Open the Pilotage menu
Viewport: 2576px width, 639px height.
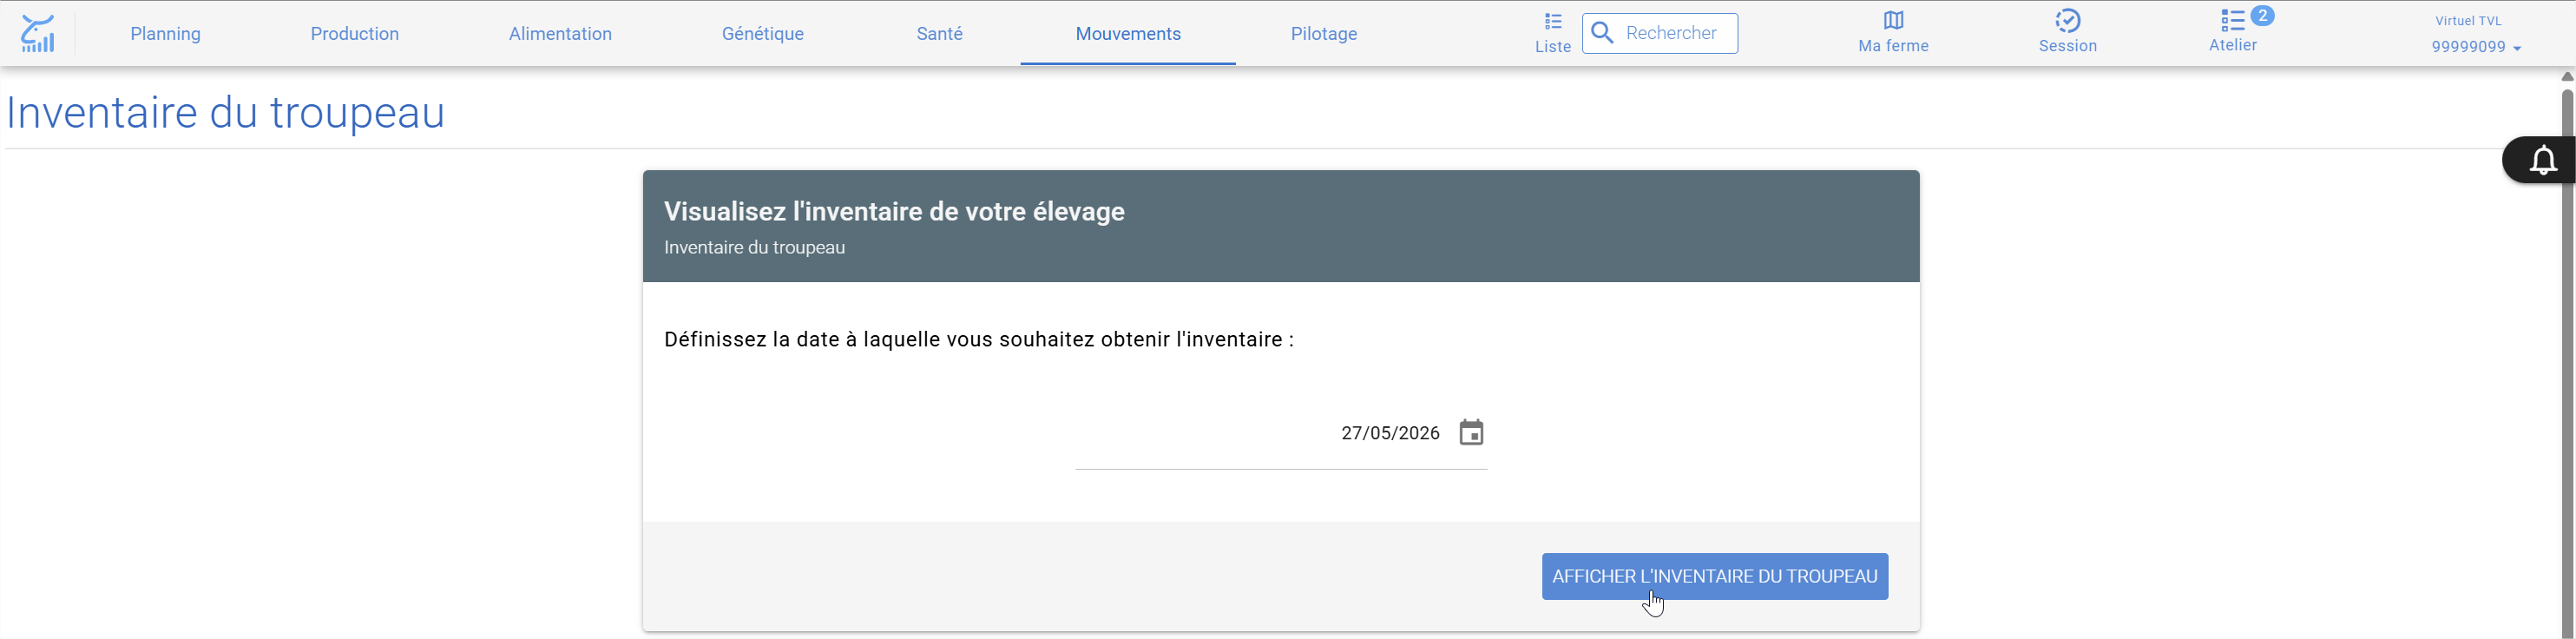[x=1324, y=34]
